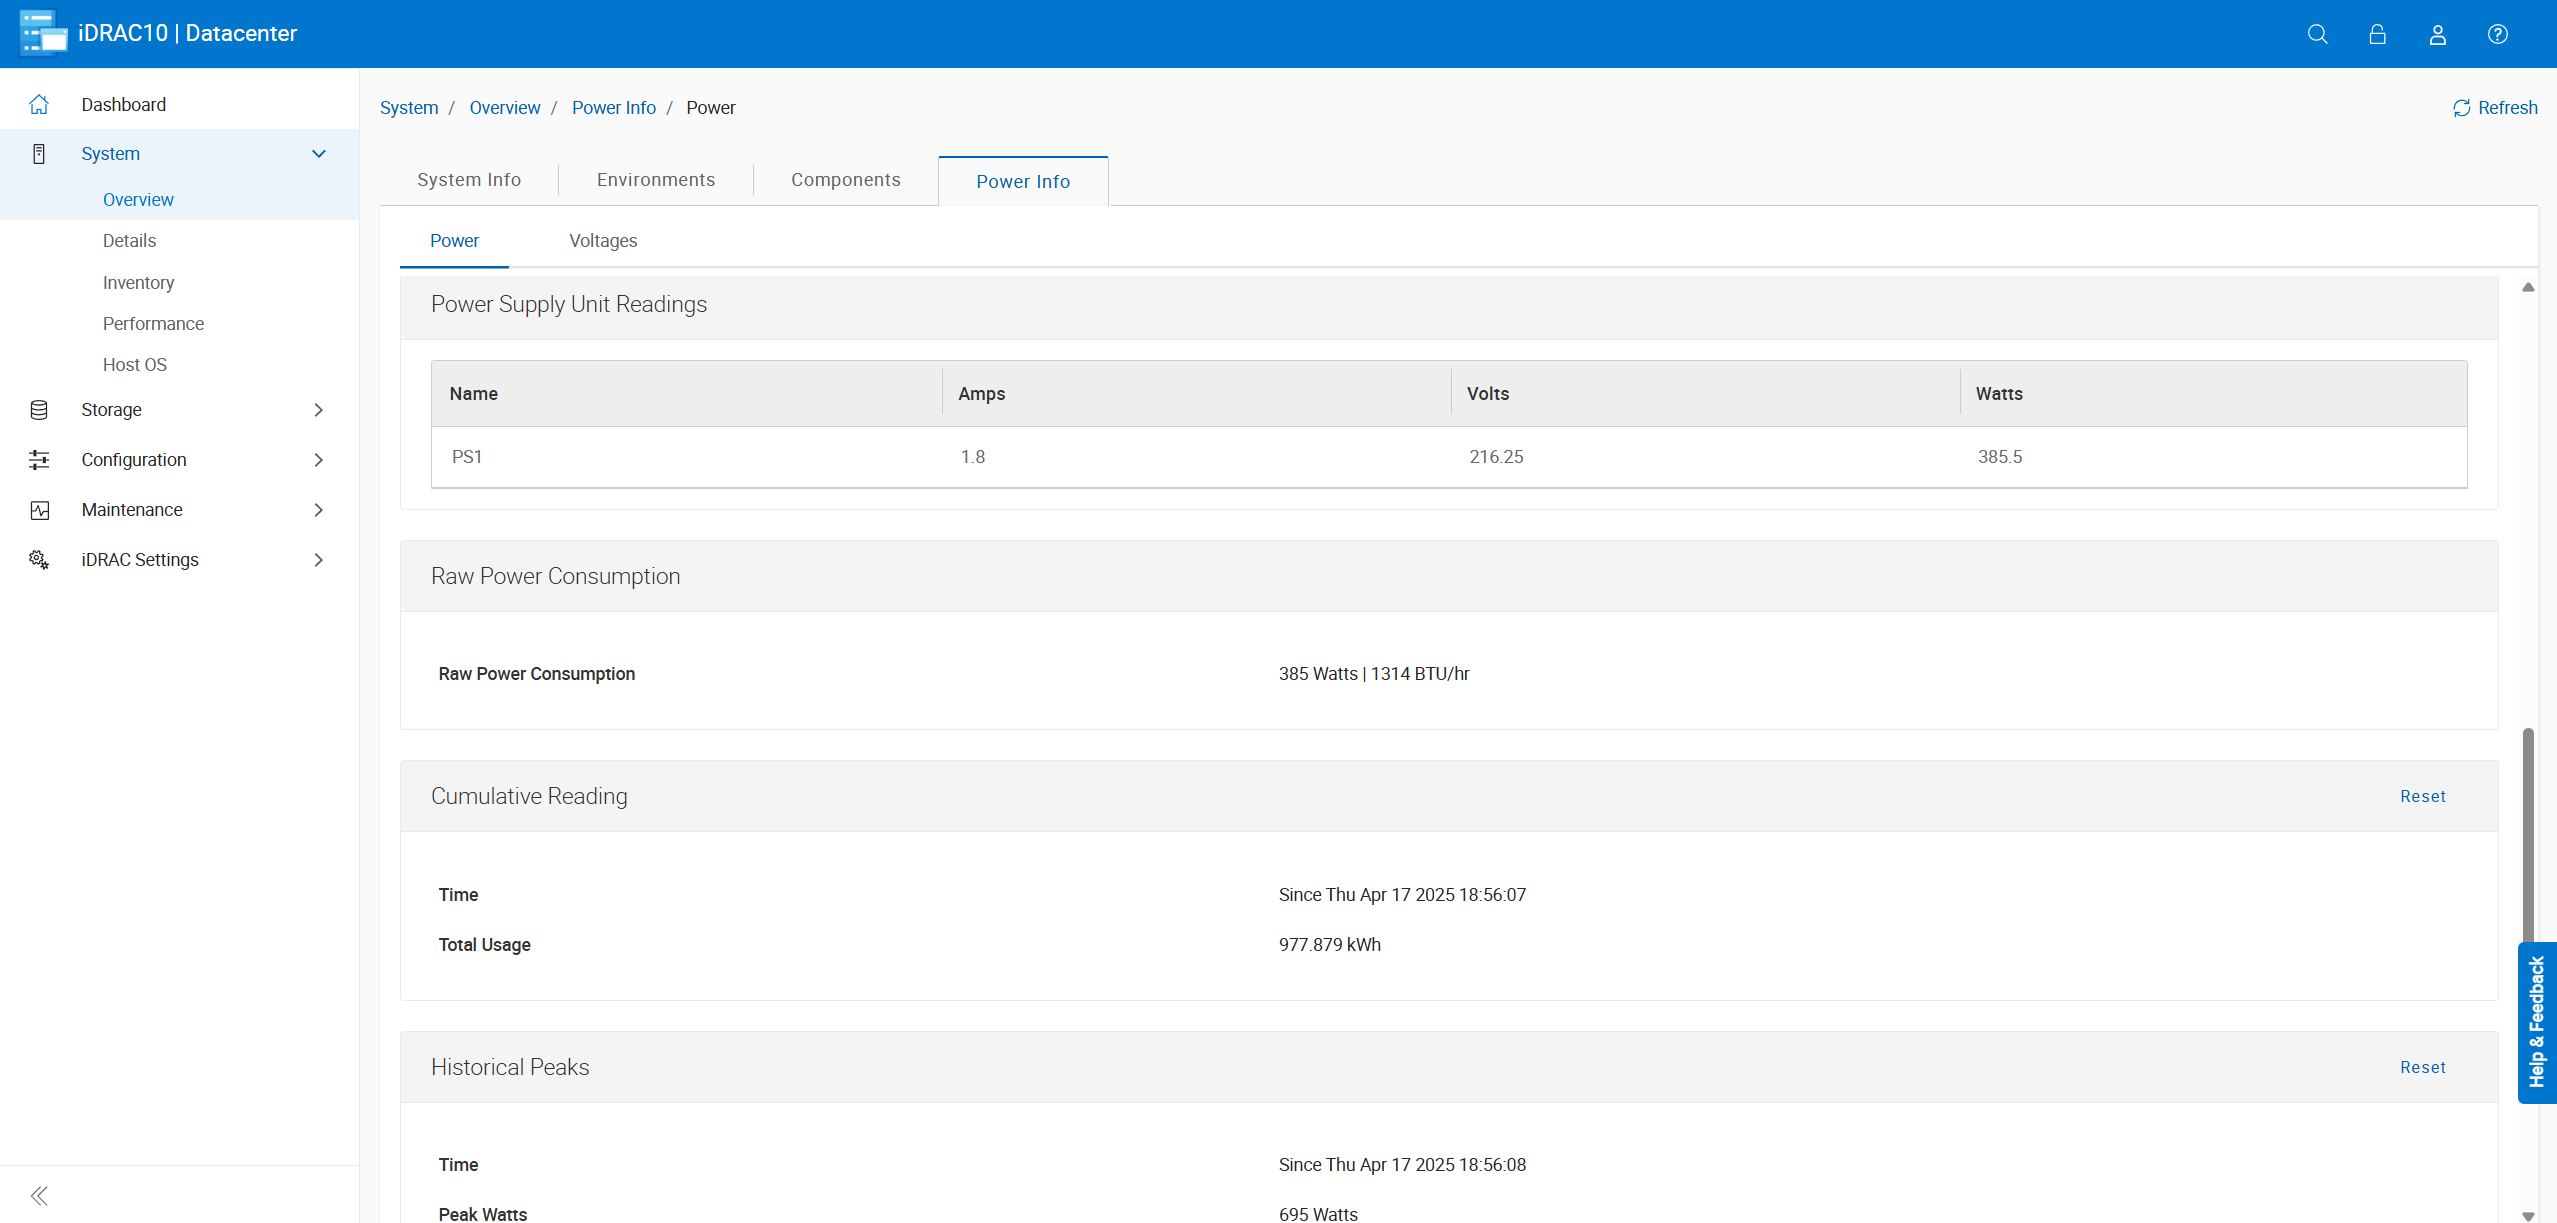
Task: Open the Components tab
Action: (845, 180)
